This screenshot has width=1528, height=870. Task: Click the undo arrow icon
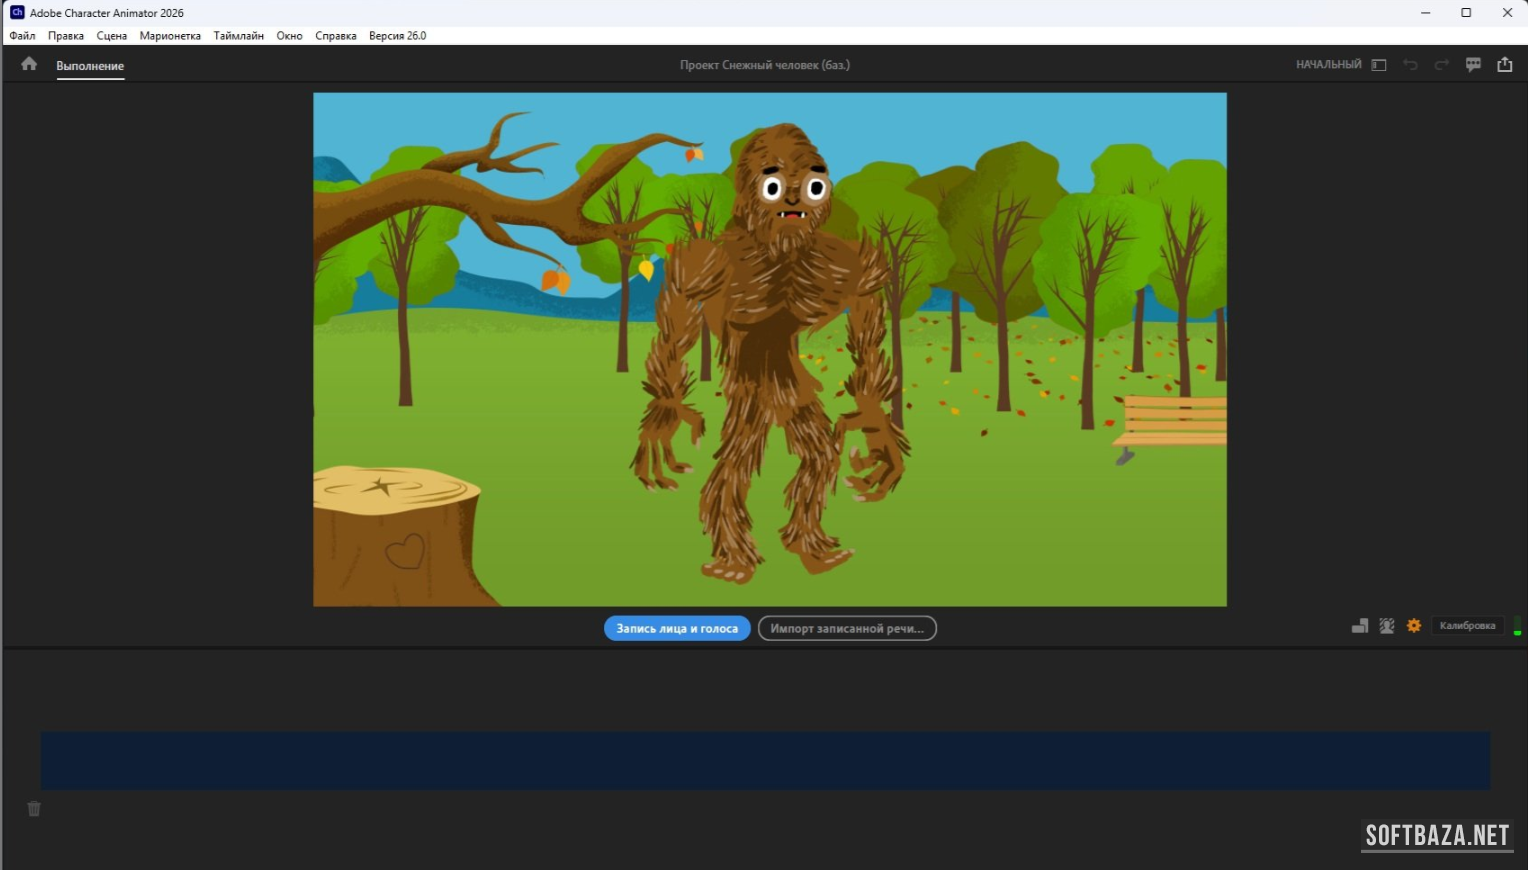point(1410,65)
